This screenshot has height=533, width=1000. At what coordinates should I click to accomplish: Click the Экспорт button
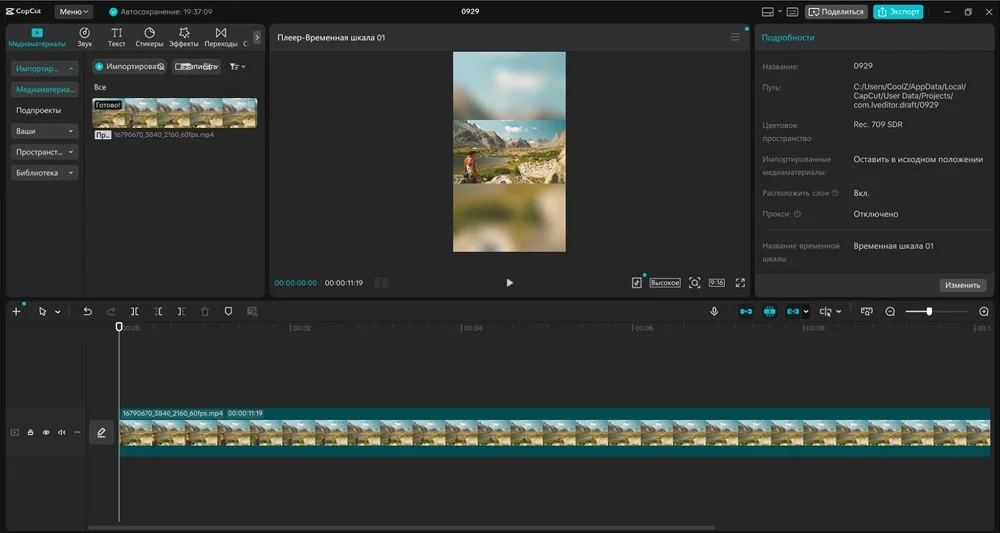pyautogui.click(x=898, y=11)
